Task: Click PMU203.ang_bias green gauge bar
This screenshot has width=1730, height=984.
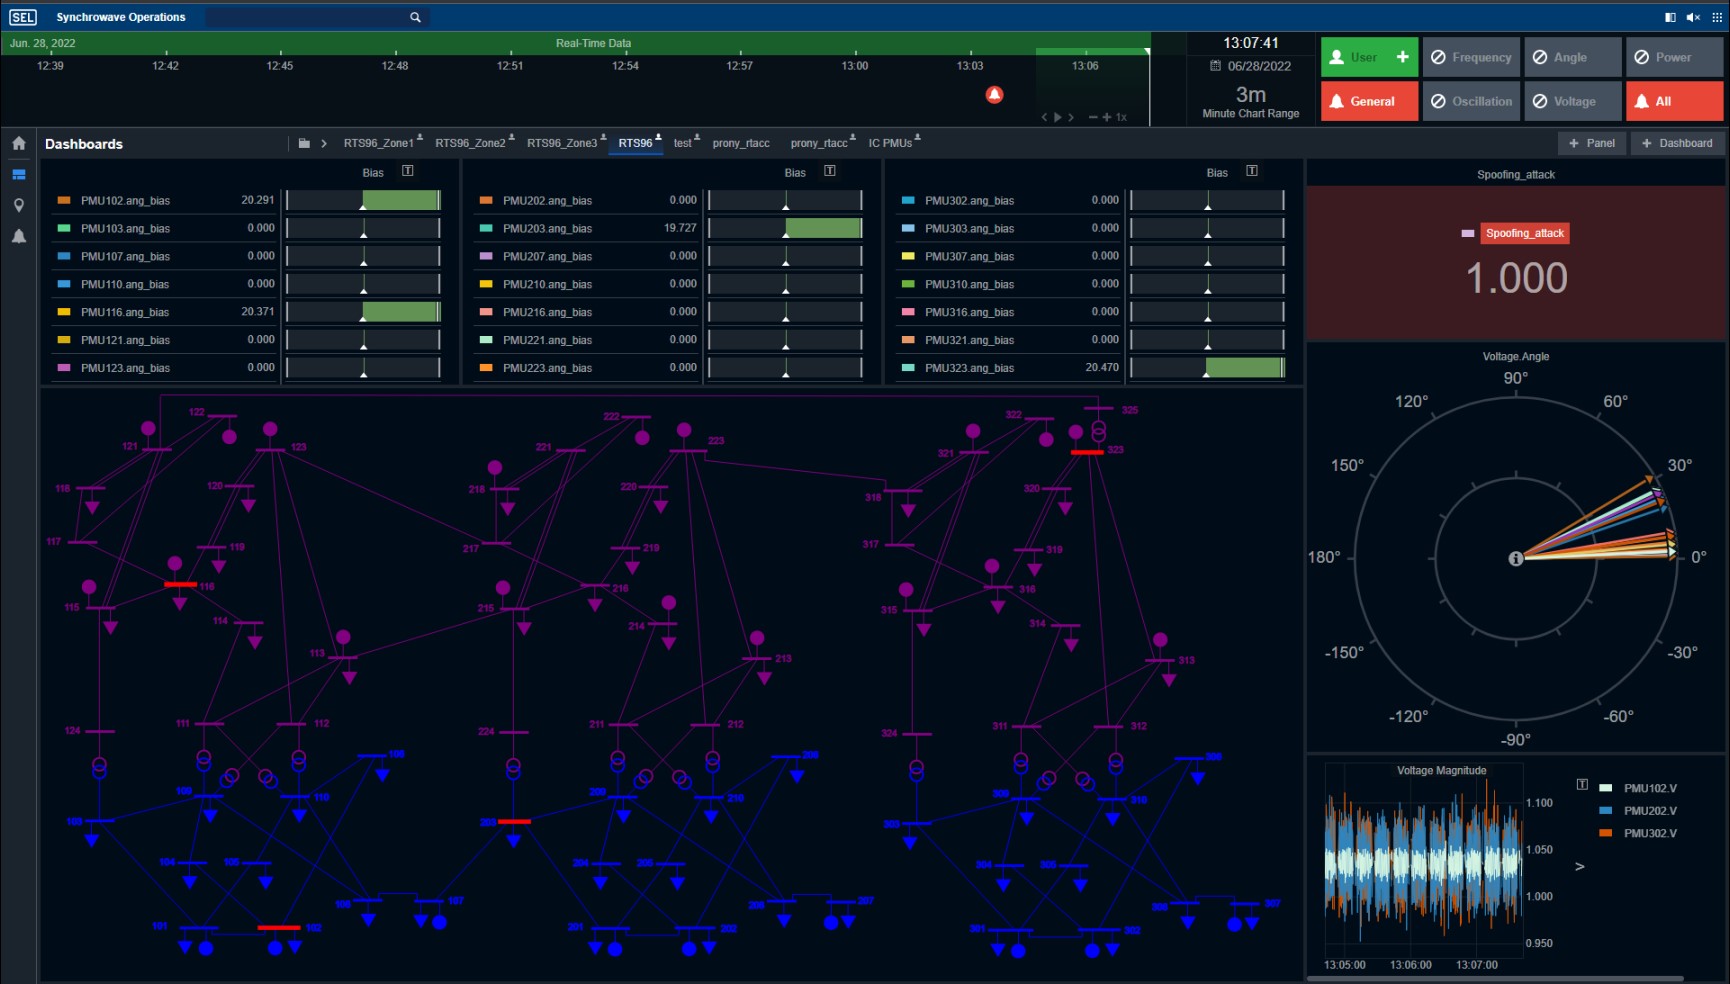Action: (x=823, y=228)
